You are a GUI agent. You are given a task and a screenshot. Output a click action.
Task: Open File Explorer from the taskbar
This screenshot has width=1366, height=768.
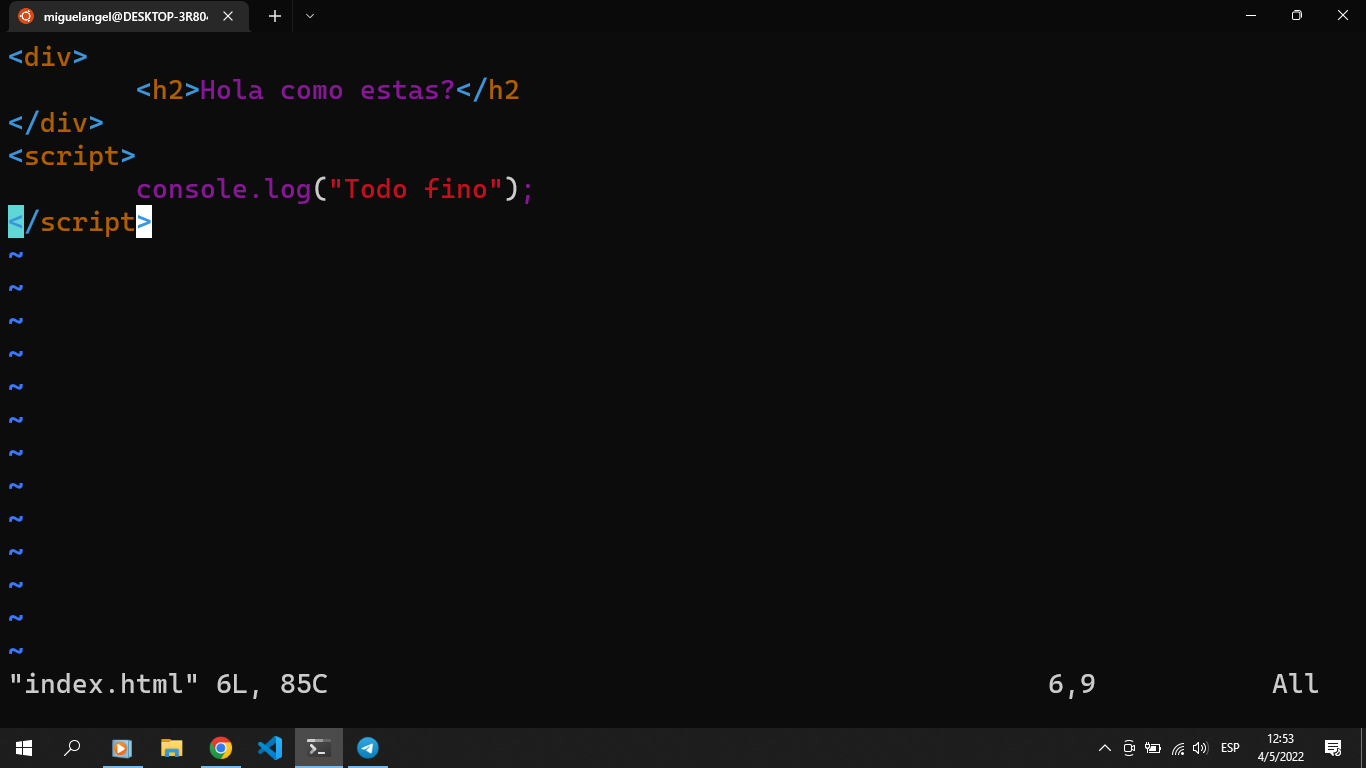[x=171, y=747]
